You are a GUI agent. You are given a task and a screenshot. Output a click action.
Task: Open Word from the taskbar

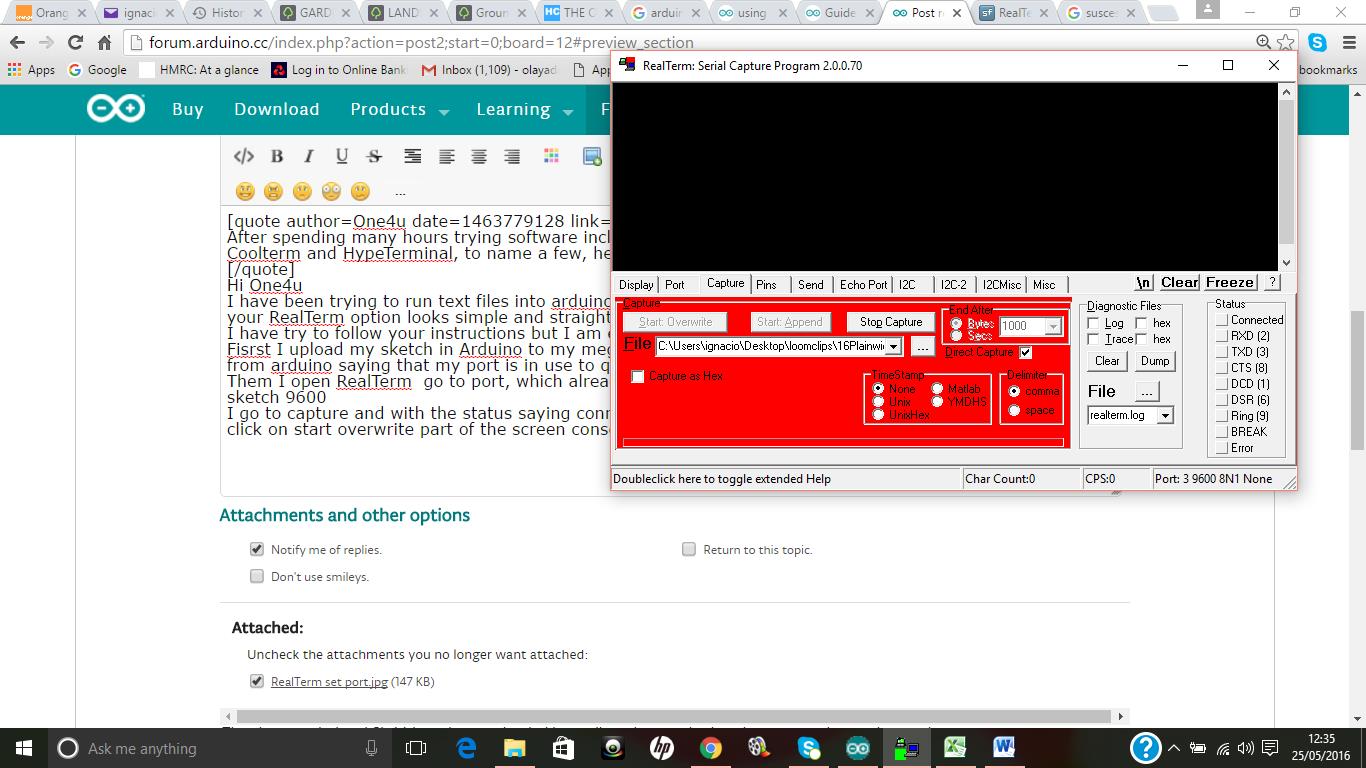[x=1004, y=748]
